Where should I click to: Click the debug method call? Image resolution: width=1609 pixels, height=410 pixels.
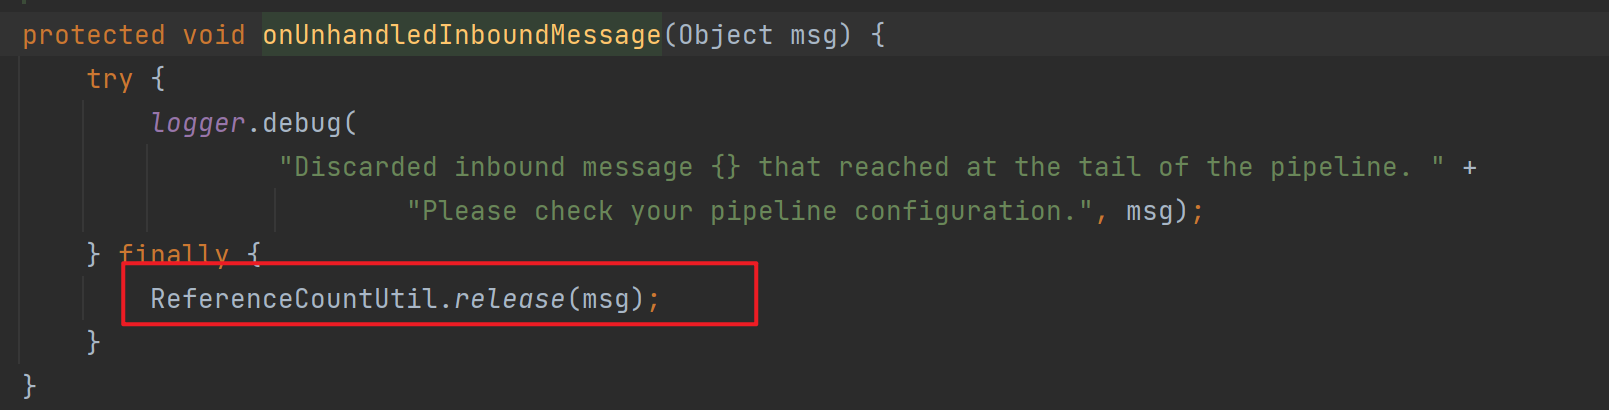pos(301,123)
